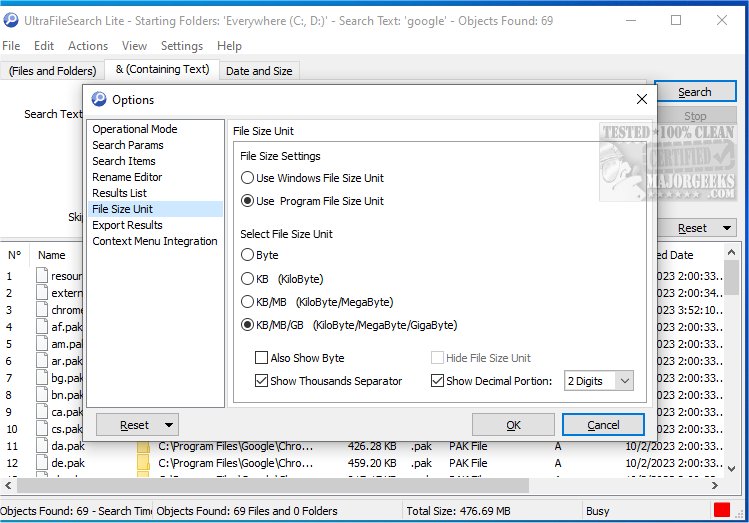Click the horizontal scrollbar thumb
749x523 pixels.
pos(273,485)
